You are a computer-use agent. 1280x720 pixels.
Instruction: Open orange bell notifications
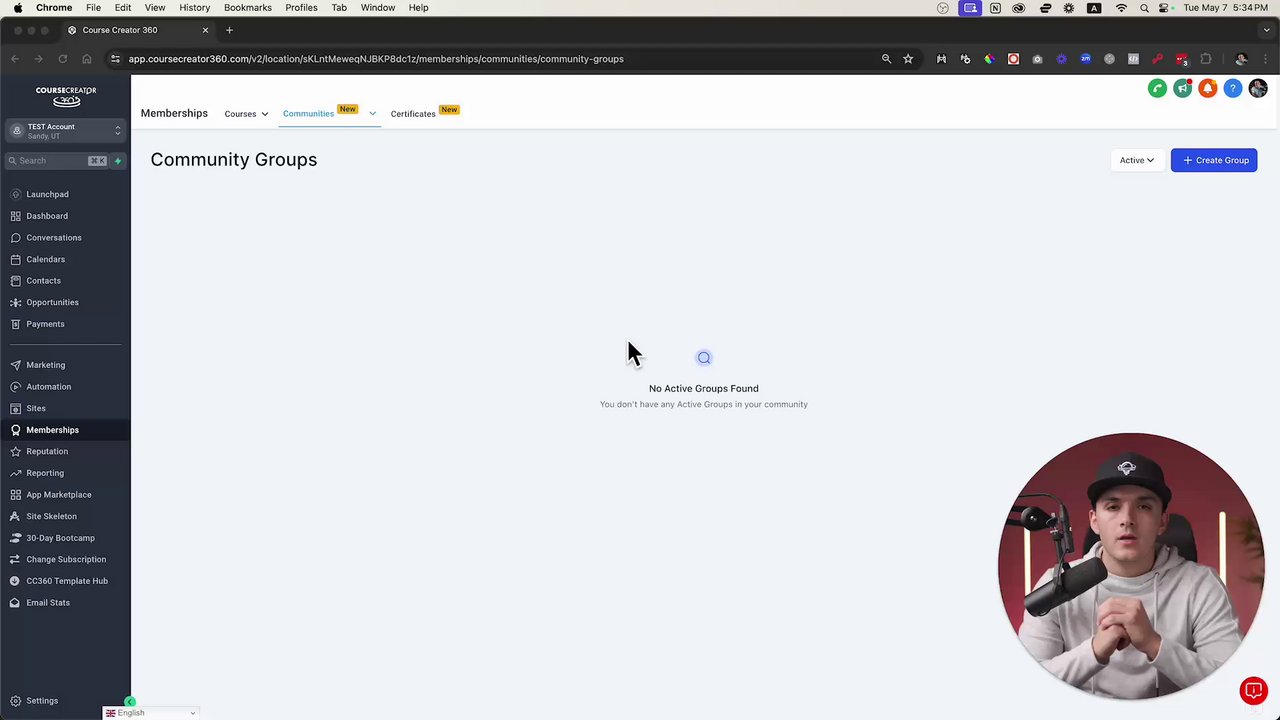pyautogui.click(x=1207, y=89)
